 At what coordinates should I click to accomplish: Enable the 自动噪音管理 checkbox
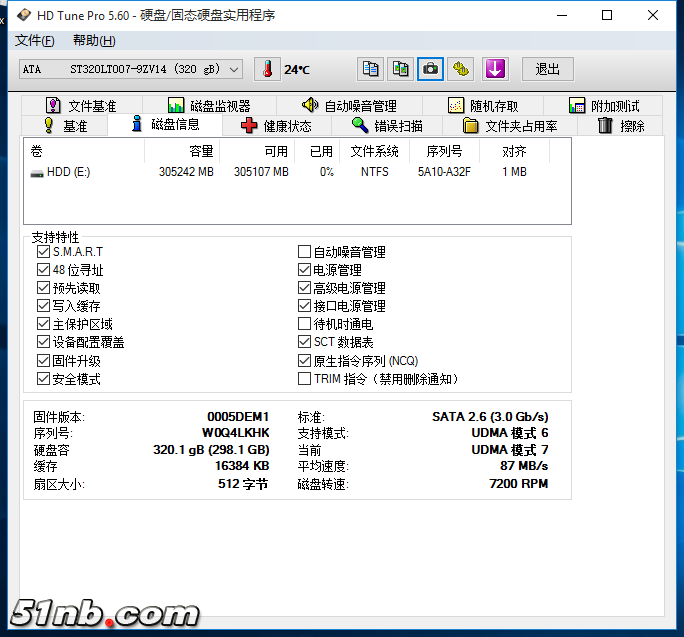(304, 252)
